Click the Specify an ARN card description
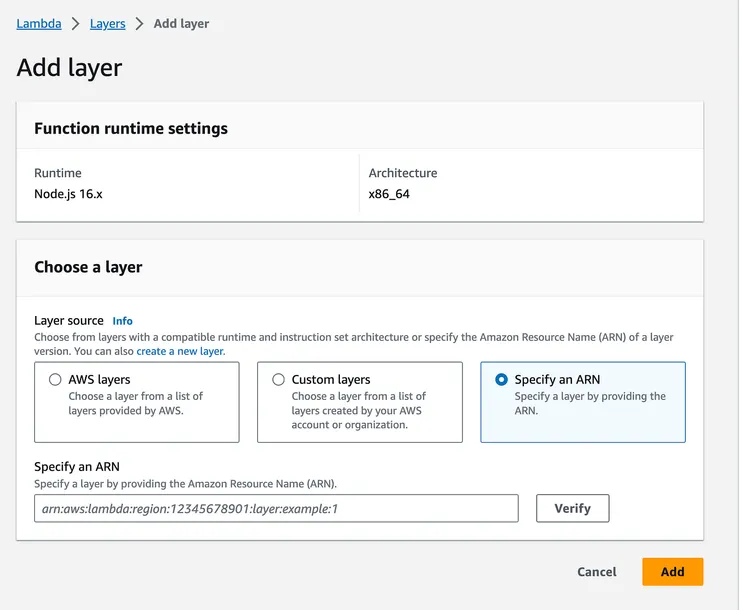This screenshot has width=740, height=610. pyautogui.click(x=589, y=403)
